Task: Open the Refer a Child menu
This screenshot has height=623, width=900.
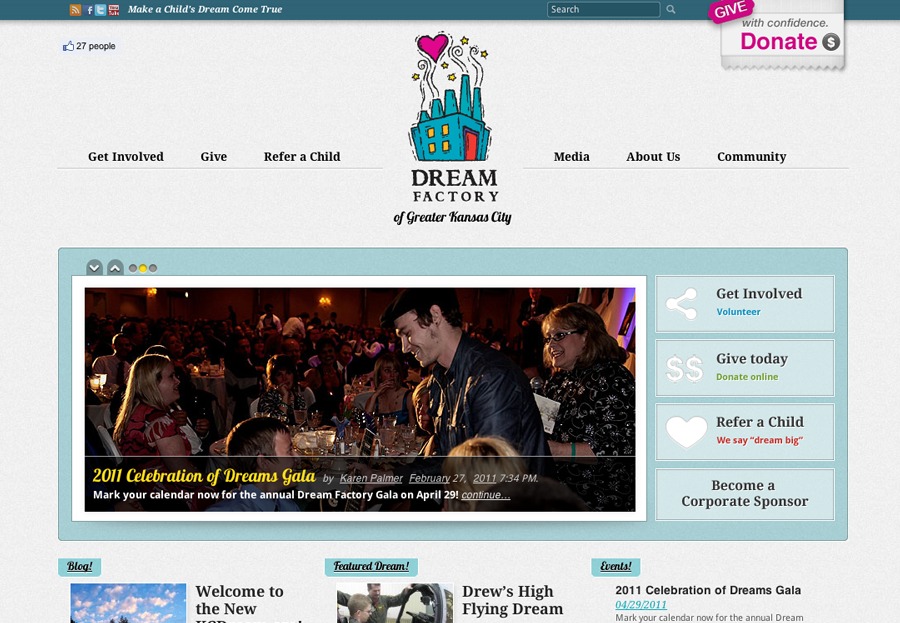Action: (302, 156)
